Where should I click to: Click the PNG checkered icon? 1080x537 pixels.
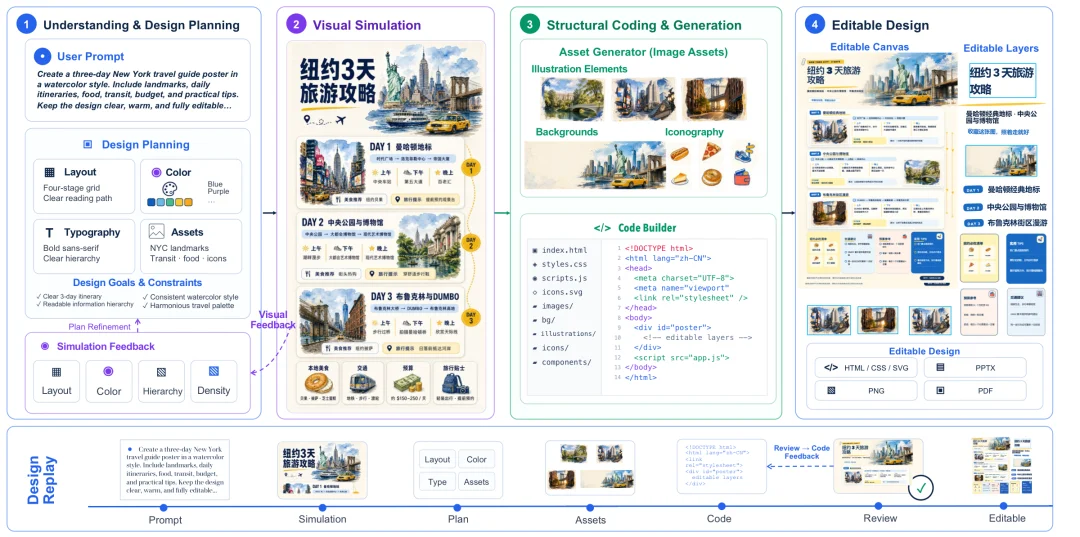coord(831,390)
